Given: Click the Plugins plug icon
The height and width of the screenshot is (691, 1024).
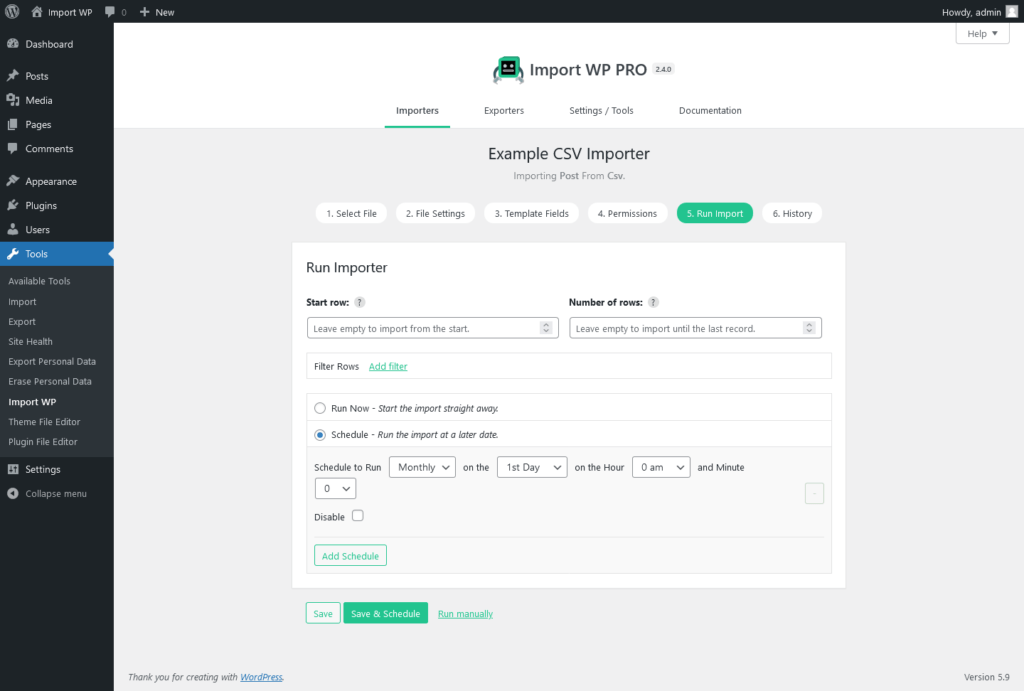Looking at the screenshot, I should pyautogui.click(x=13, y=205).
